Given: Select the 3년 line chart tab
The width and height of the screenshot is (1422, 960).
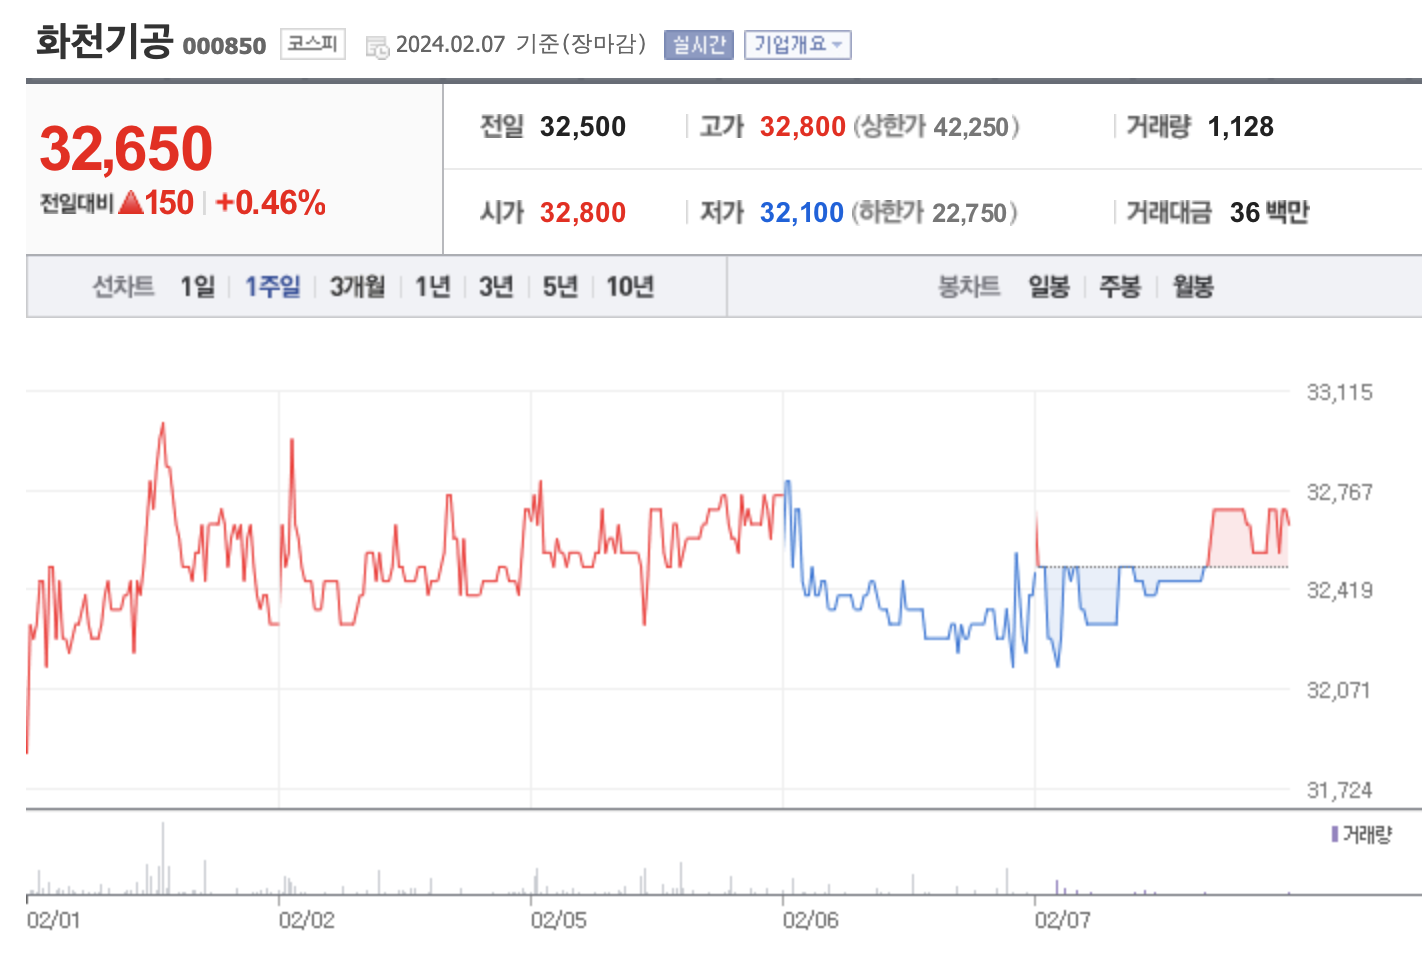Looking at the screenshot, I should [x=495, y=287].
